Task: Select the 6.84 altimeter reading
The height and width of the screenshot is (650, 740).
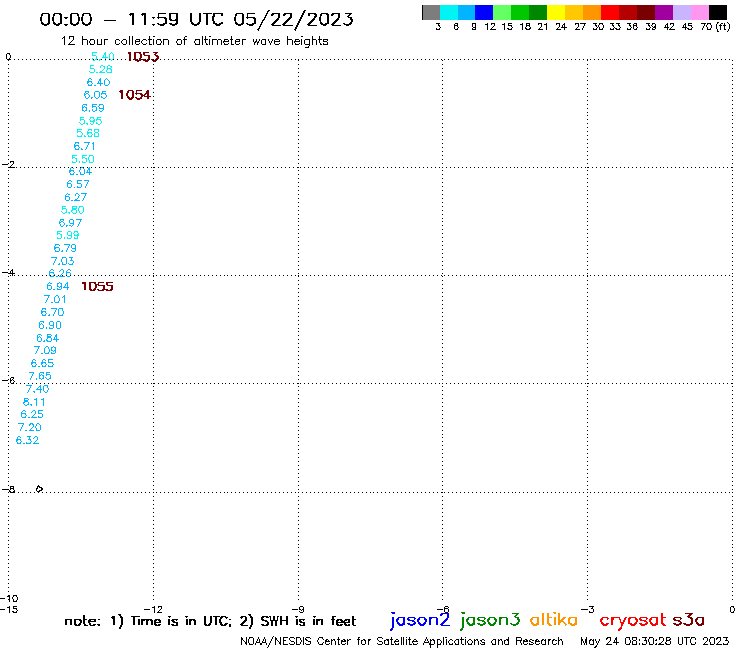Action: pos(48,338)
